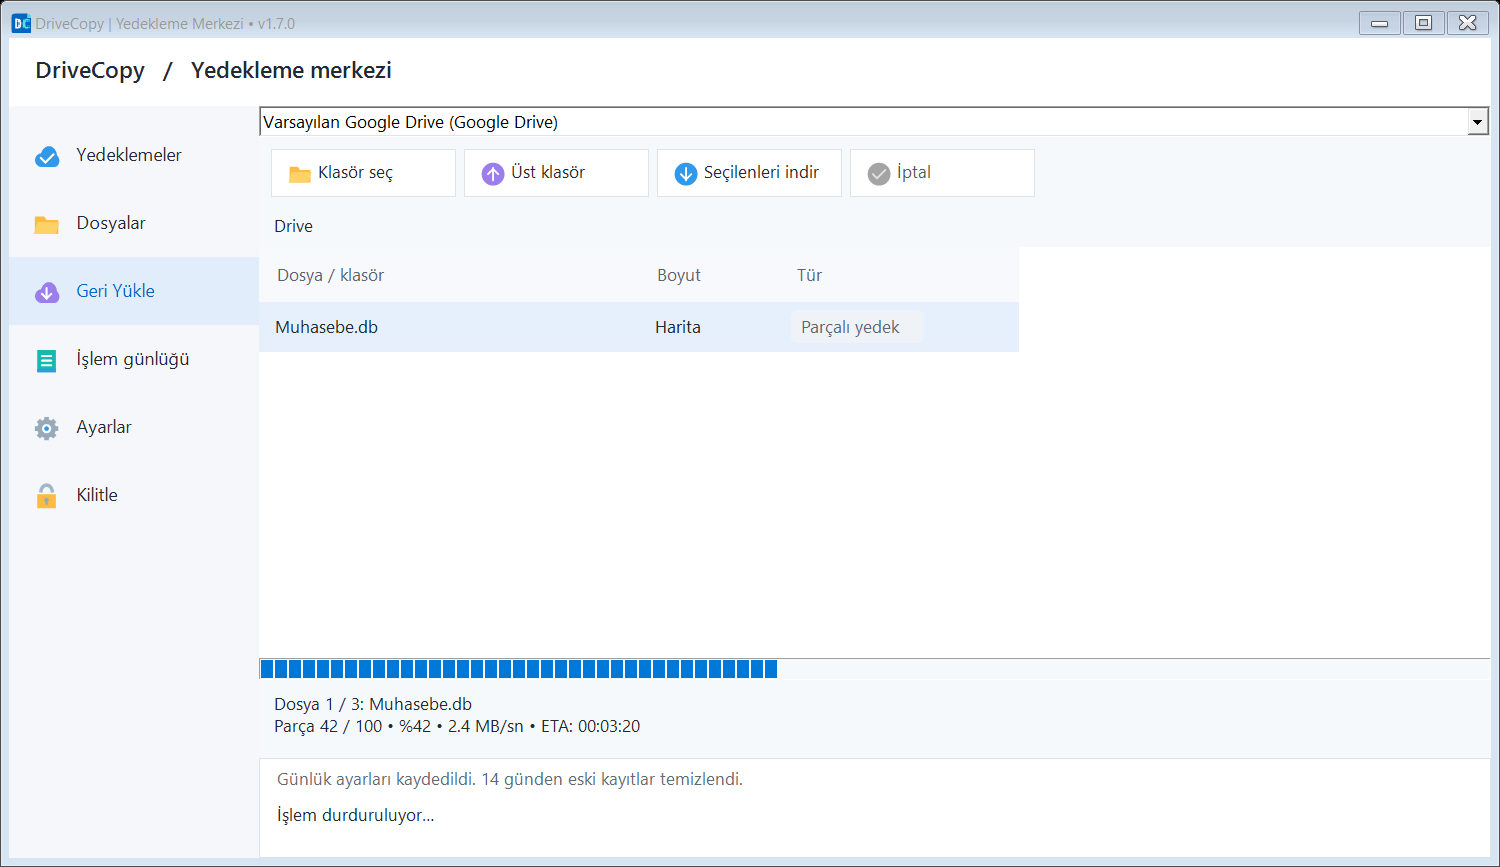
Task: Click the Yedekleme merkezi header title
Action: pyautogui.click(x=291, y=71)
